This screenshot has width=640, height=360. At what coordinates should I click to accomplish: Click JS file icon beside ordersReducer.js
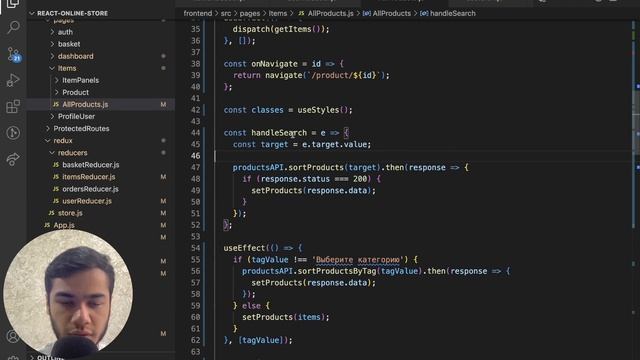click(56, 189)
